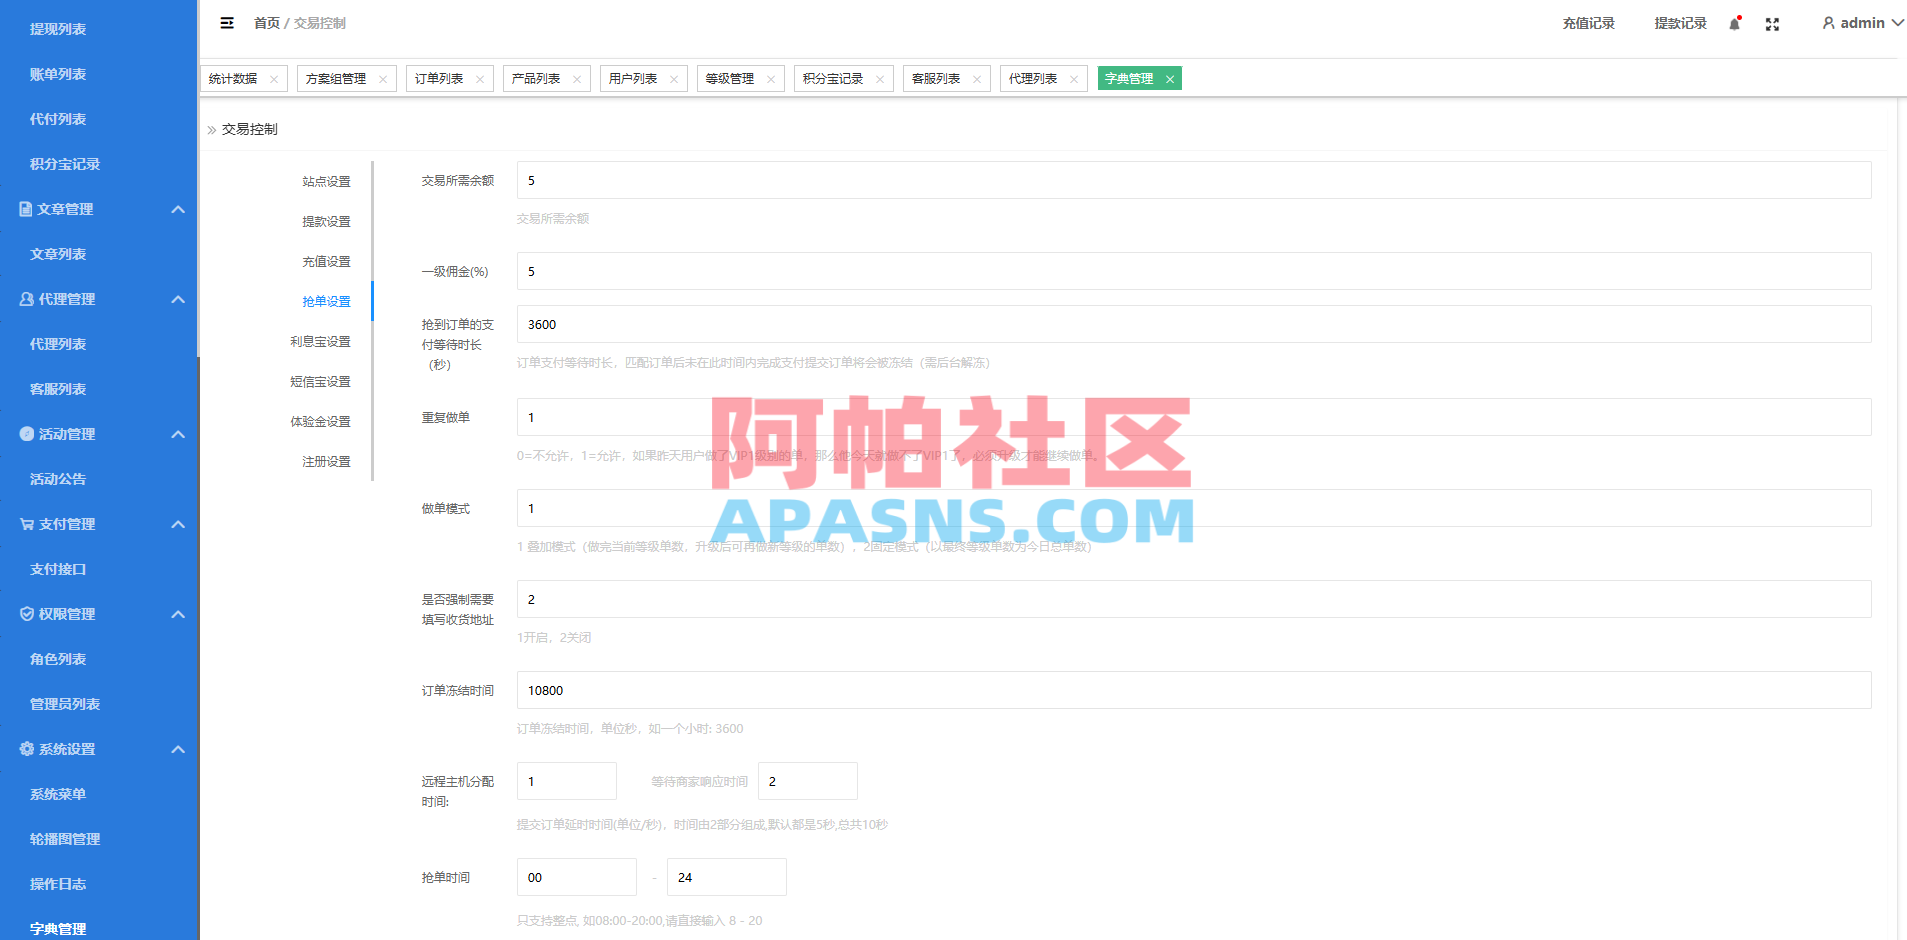打开充值记录页面
Viewport: 1907px width, 940px height.
1587,22
